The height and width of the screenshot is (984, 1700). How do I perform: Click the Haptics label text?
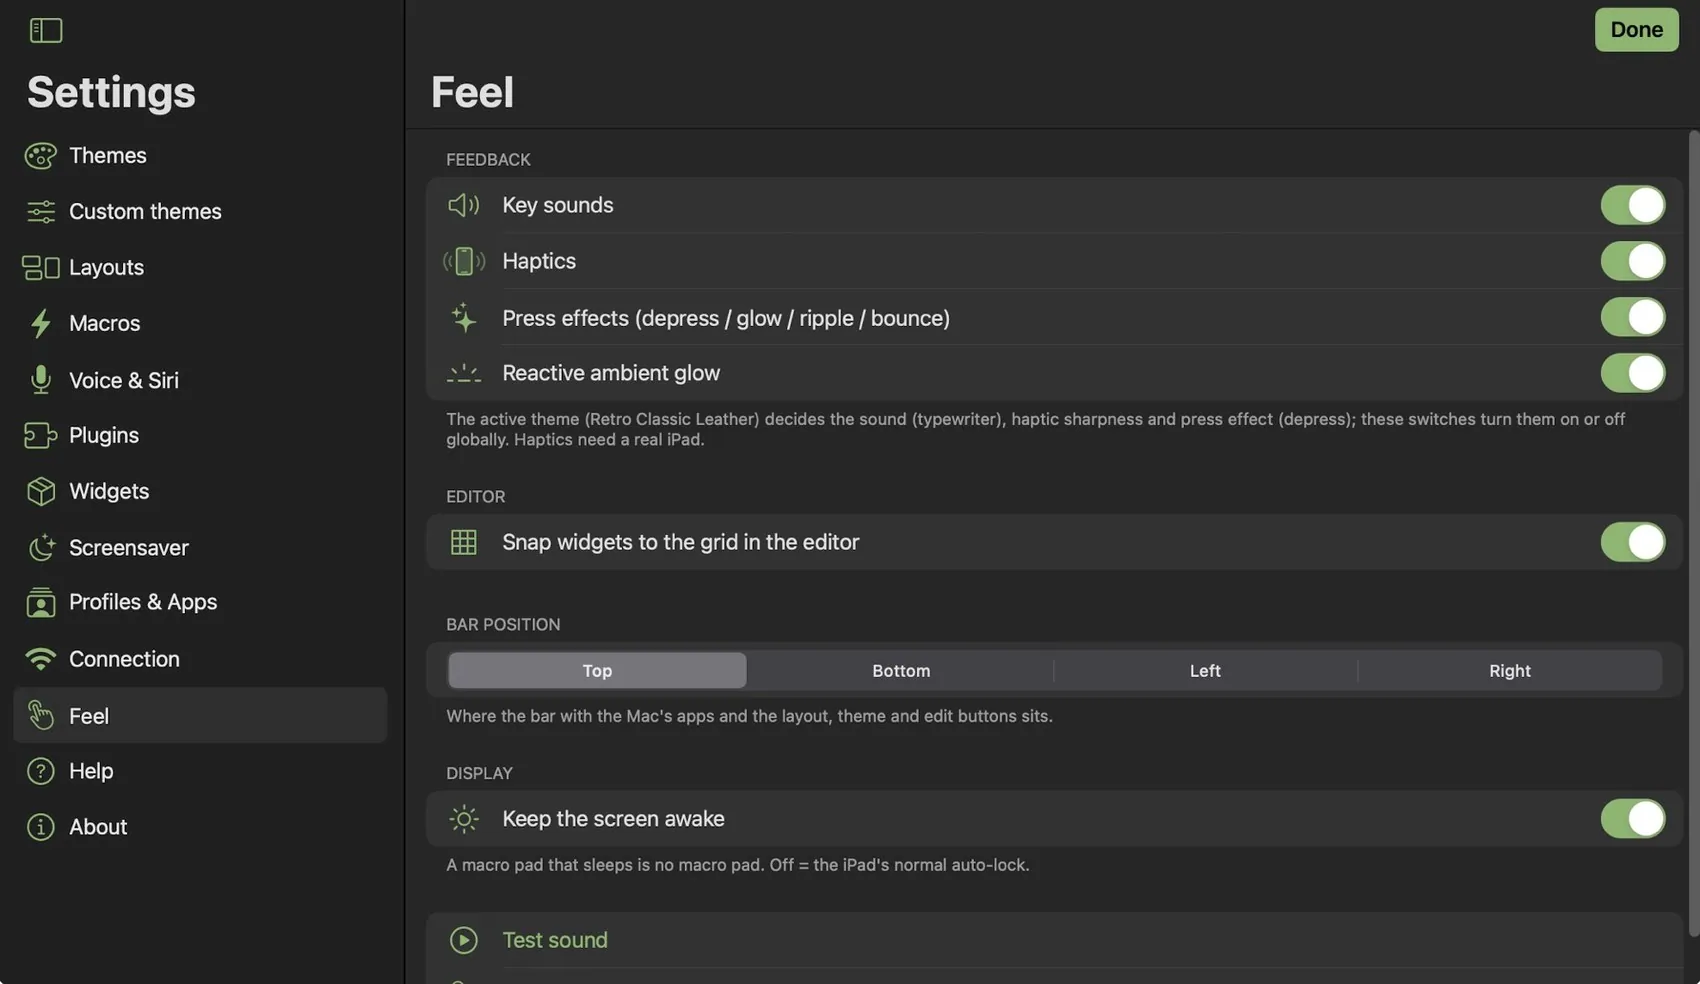click(539, 261)
